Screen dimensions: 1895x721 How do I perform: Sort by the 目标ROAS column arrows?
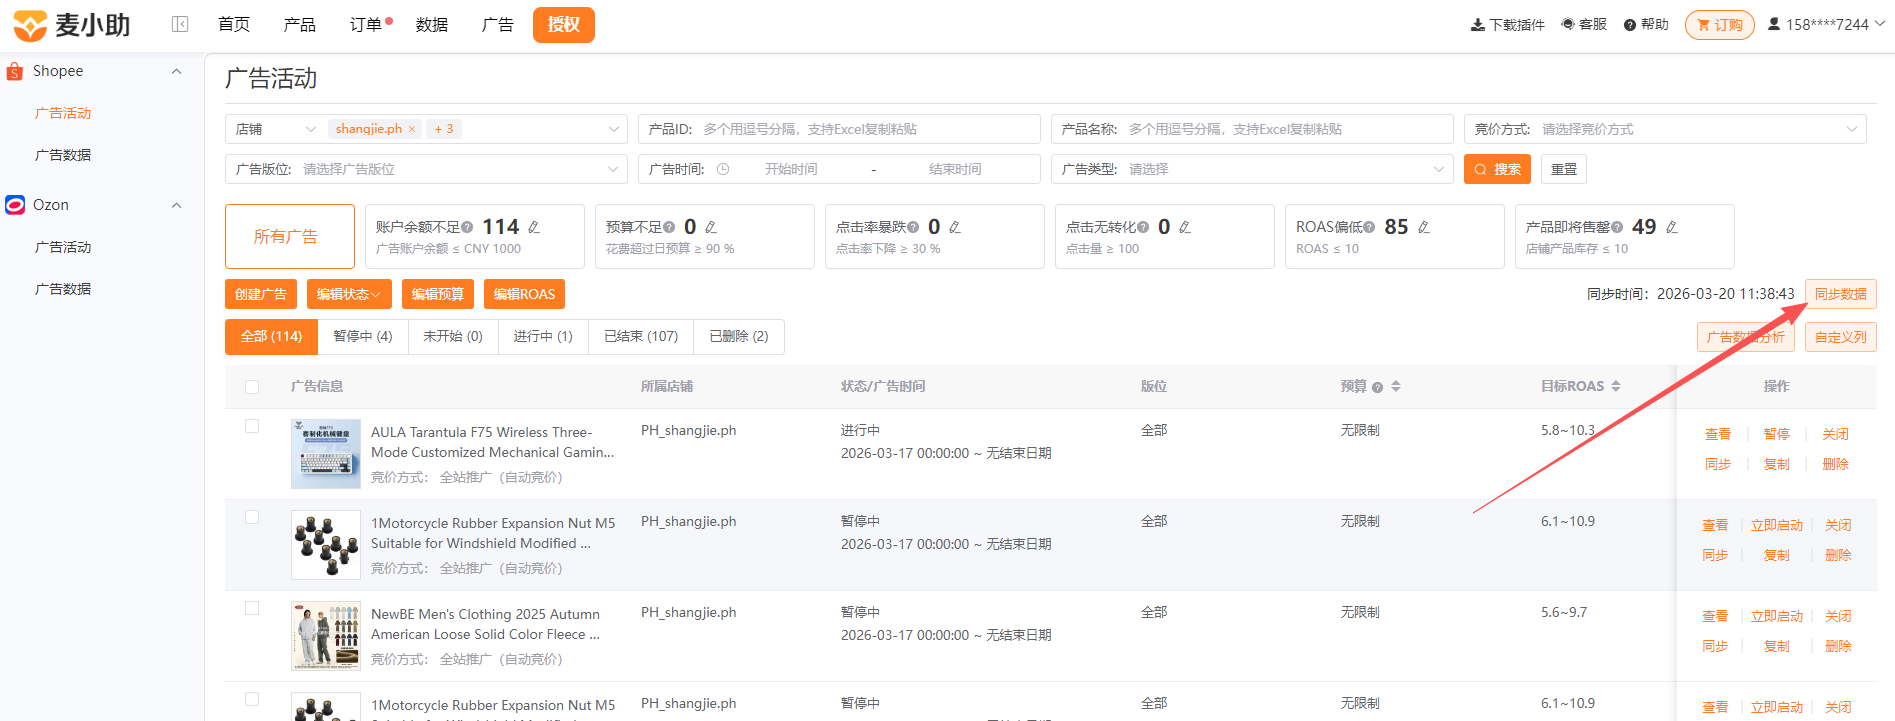click(x=1616, y=386)
